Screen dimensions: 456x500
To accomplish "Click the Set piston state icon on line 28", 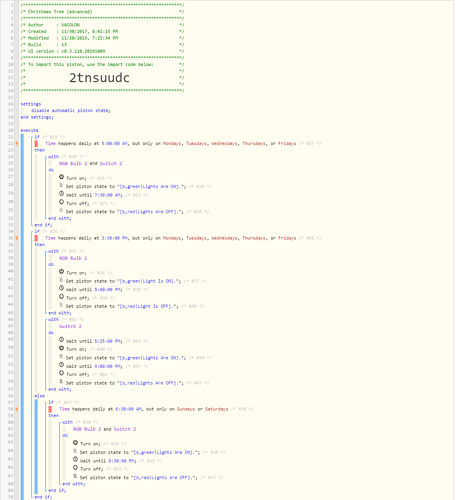I will click(61, 185).
